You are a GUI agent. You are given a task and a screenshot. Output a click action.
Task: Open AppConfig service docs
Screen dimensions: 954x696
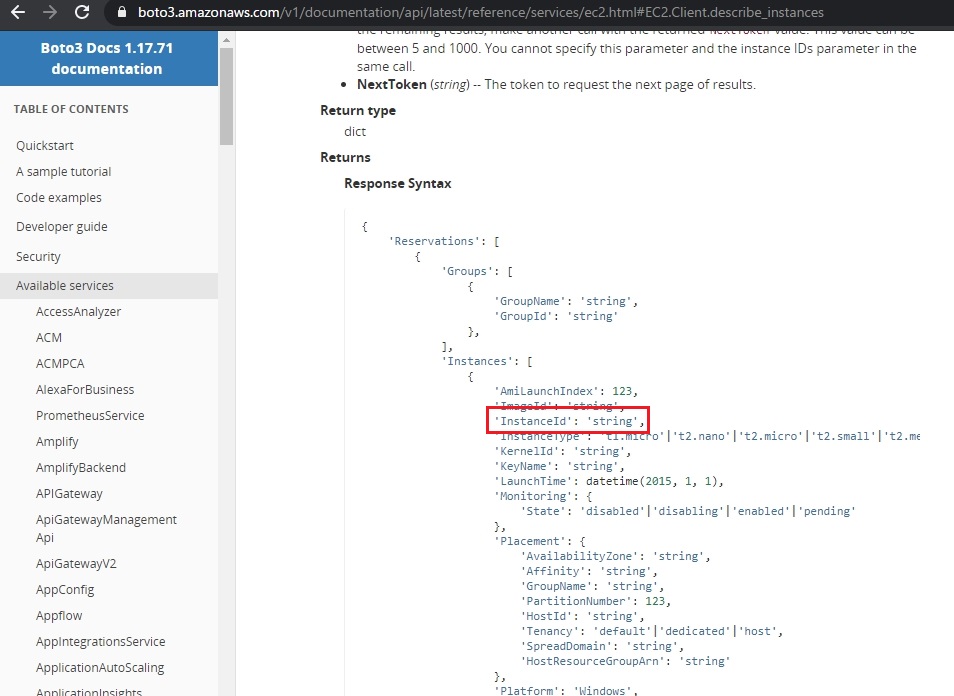coord(65,590)
